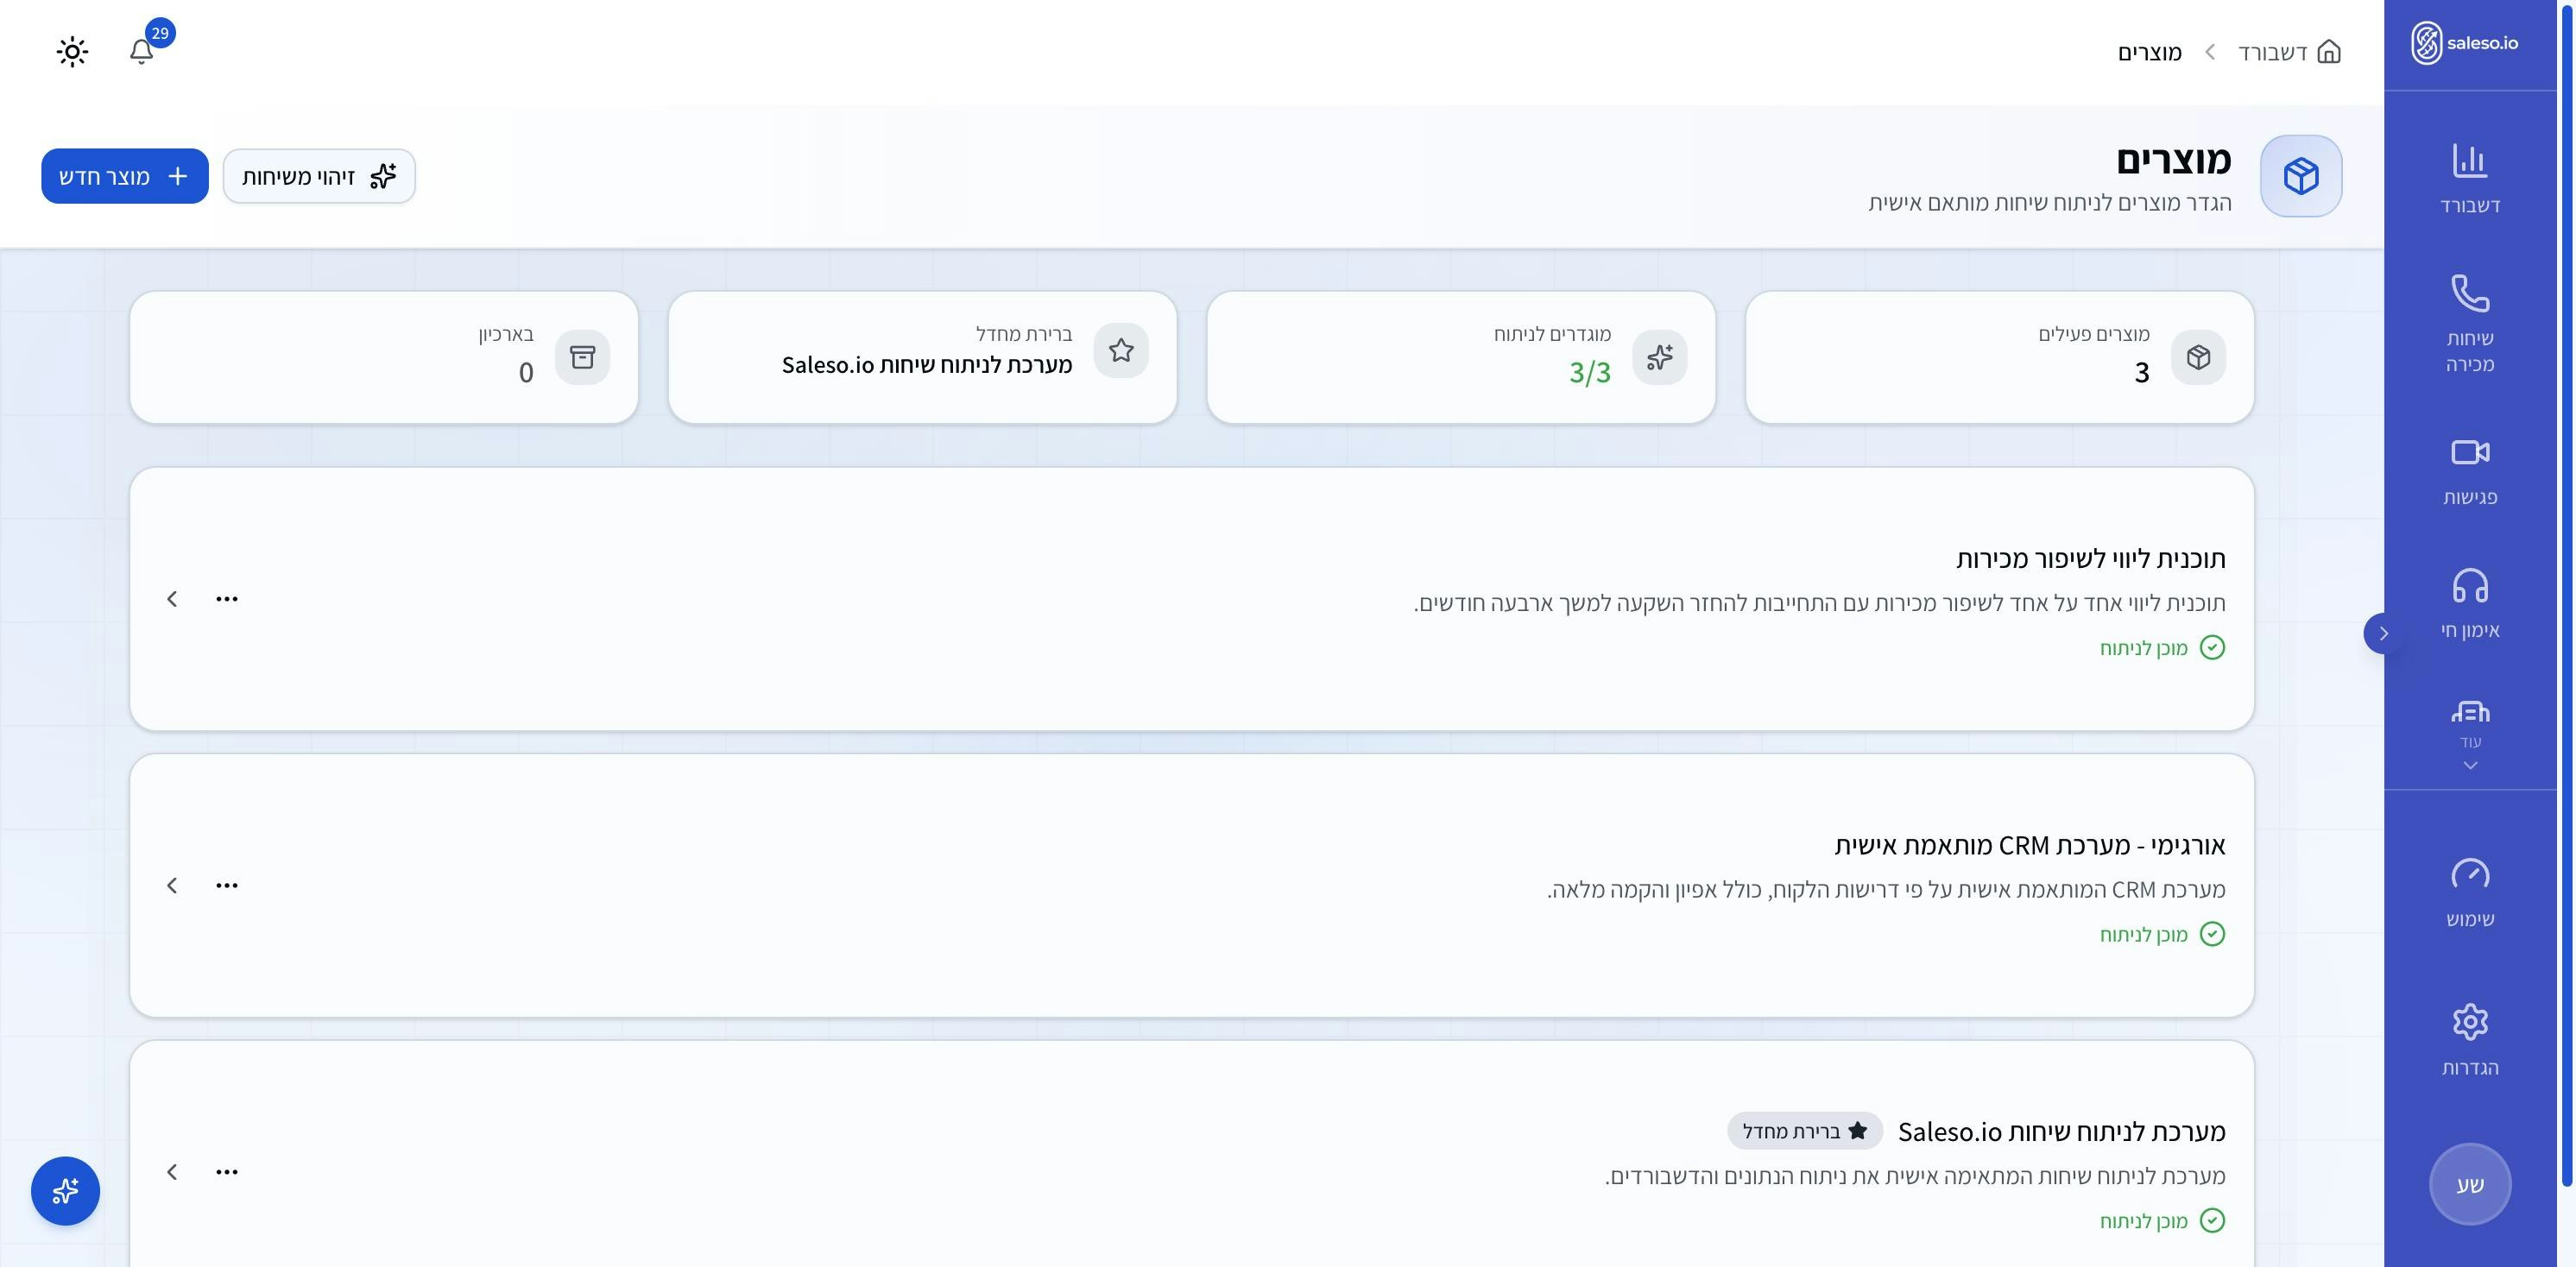Collapse sidebar using round chevron handle
Viewport: 2576px width, 1267px height.
(2383, 634)
